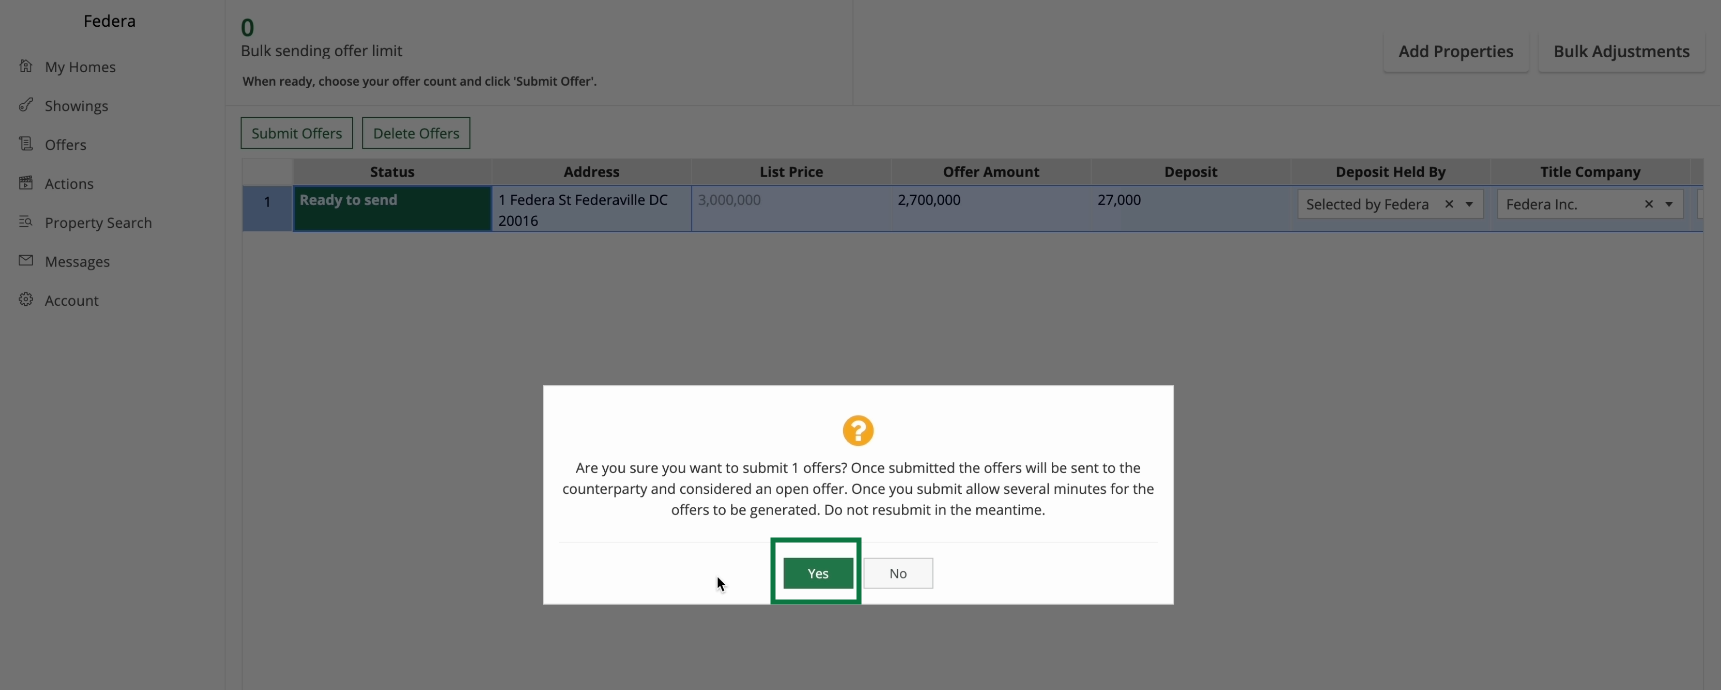Select the Ready to send status cell
Viewport: 1721px width, 690px height.
tap(392, 209)
